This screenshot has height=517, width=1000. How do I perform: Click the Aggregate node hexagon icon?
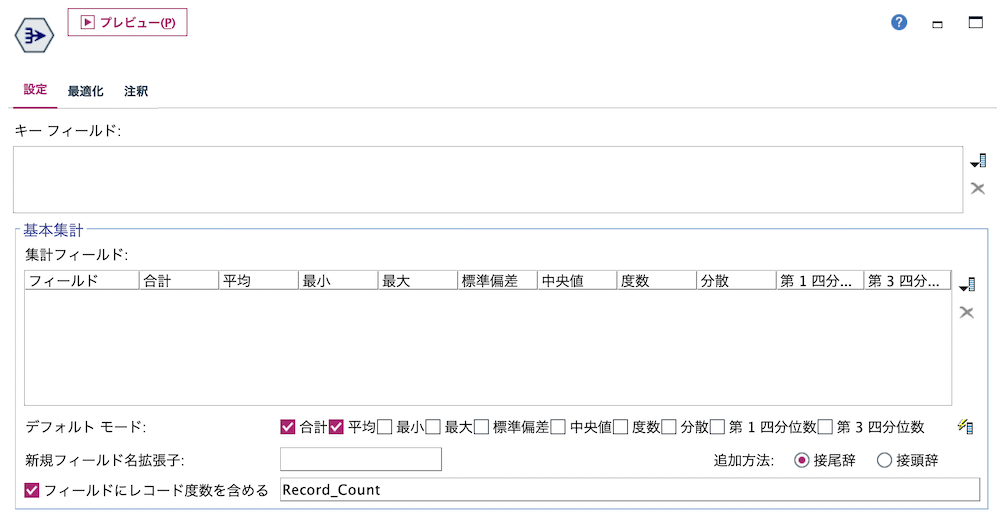pos(34,35)
